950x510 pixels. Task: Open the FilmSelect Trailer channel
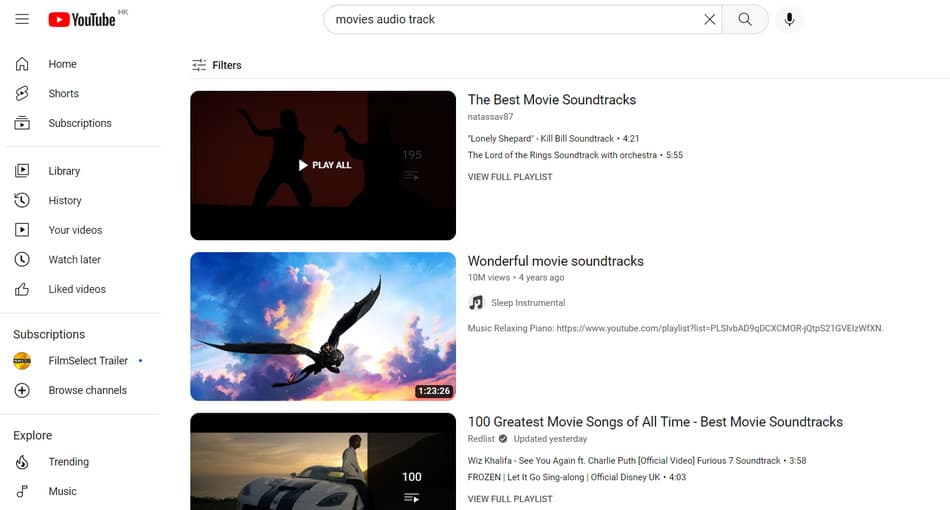click(88, 361)
